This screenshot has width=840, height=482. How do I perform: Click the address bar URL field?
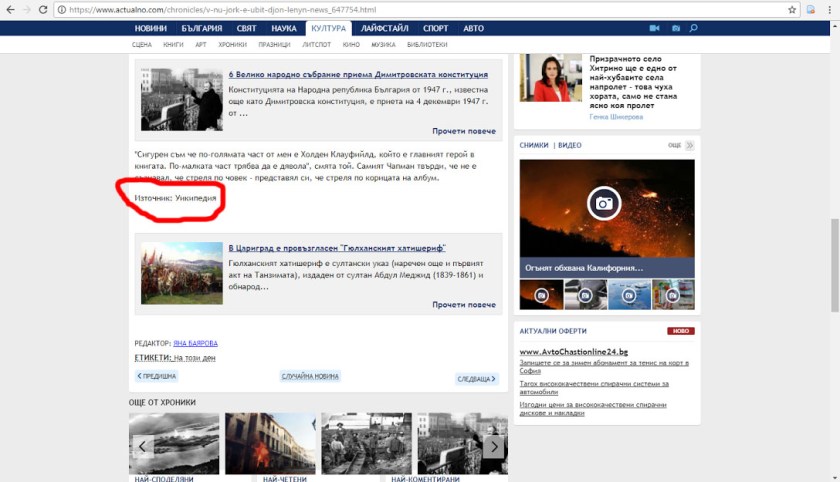point(400,10)
